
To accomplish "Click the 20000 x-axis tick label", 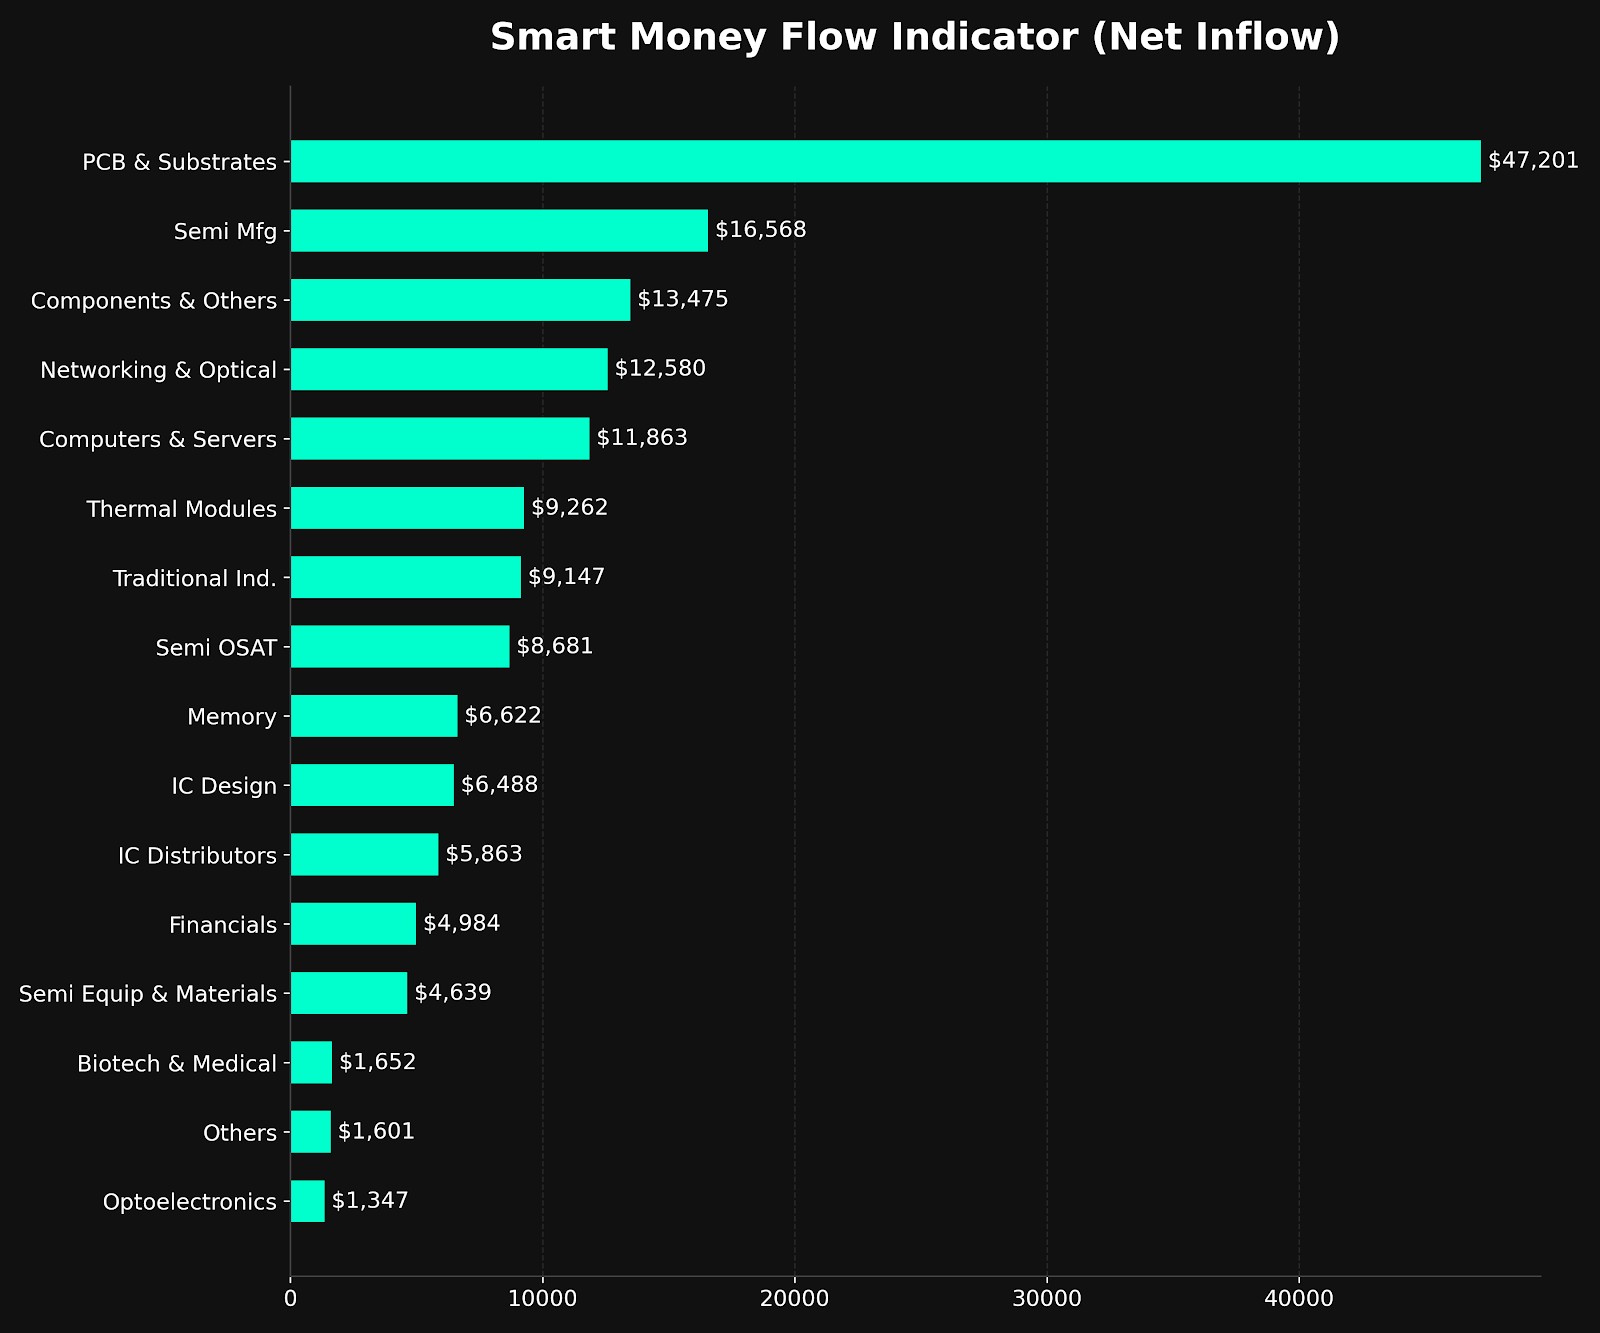I will pyautogui.click(x=795, y=1299).
